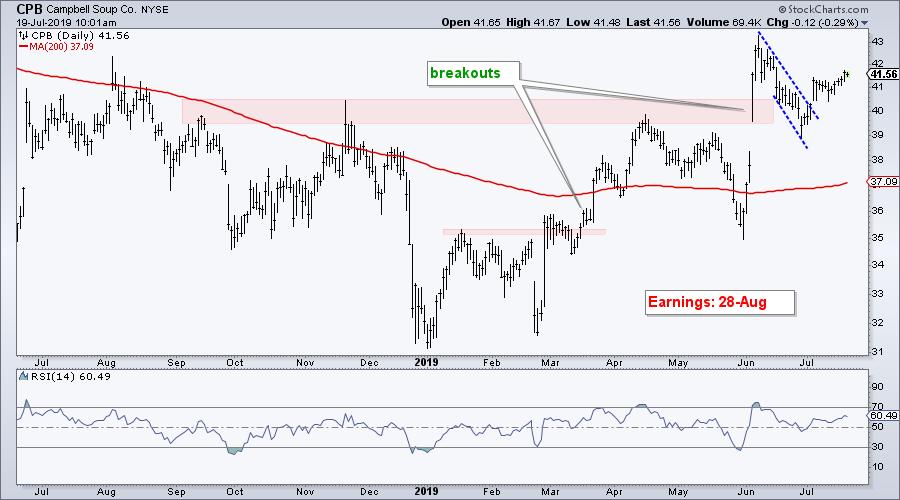This screenshot has width=900, height=500.
Task: Click the High 41.67 value
Action: [534, 22]
